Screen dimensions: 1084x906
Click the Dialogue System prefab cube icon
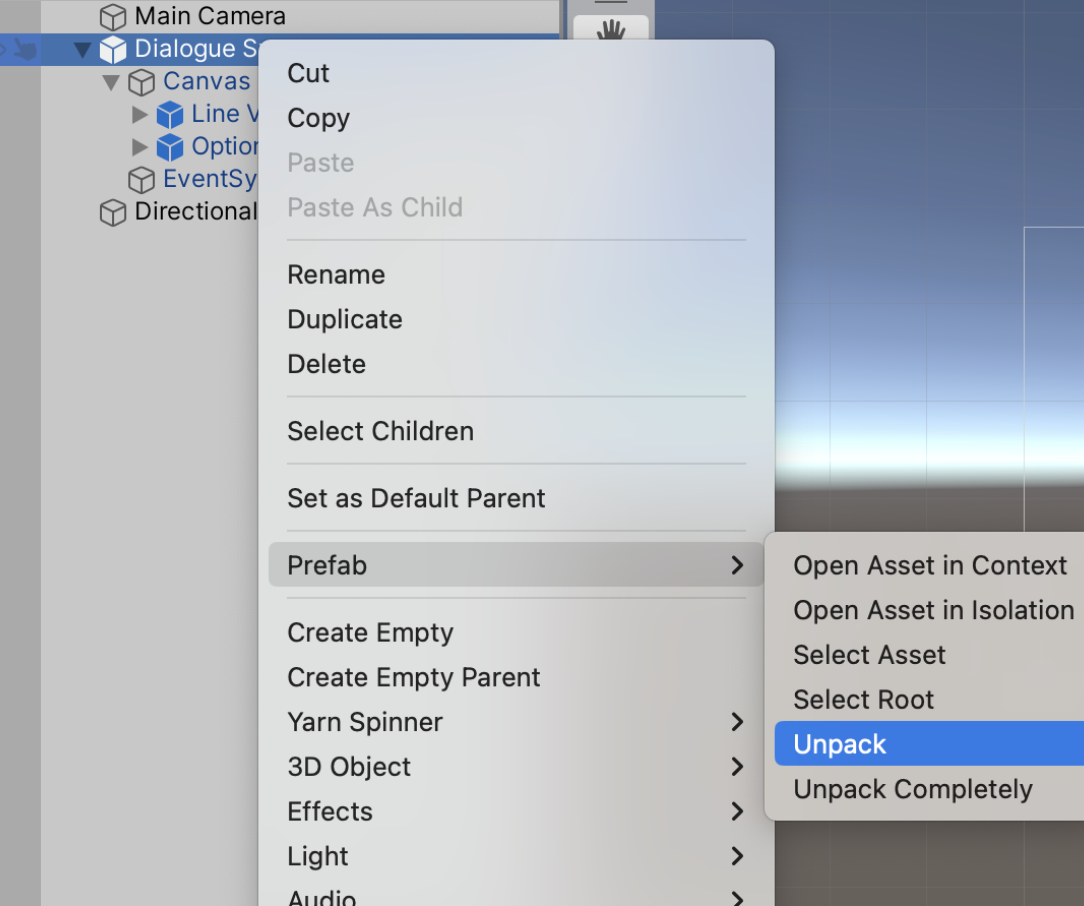click(x=114, y=49)
